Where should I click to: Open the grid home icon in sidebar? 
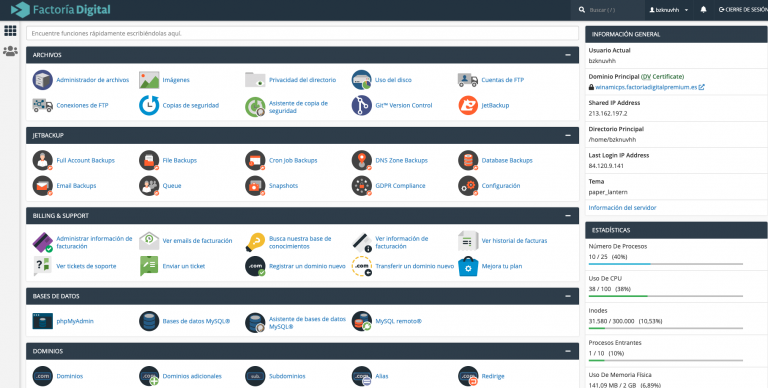pos(10,30)
